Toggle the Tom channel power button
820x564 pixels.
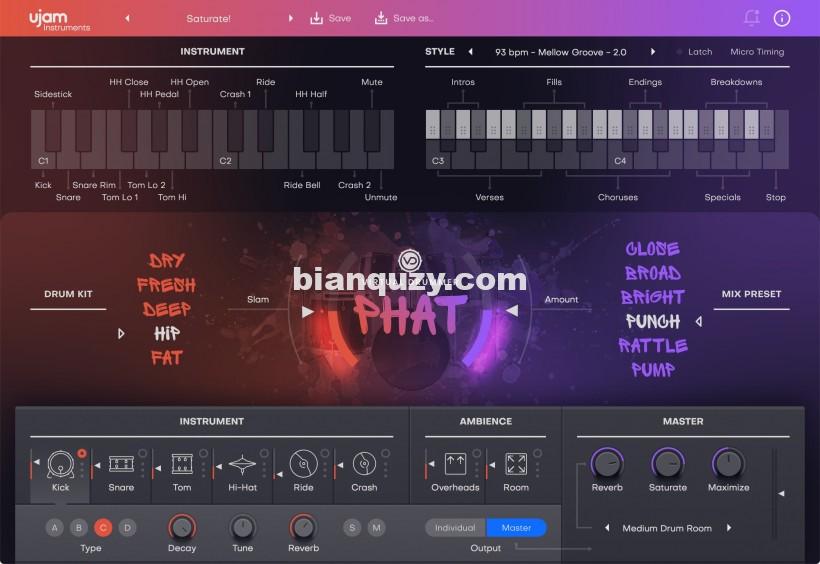[x=203, y=454]
